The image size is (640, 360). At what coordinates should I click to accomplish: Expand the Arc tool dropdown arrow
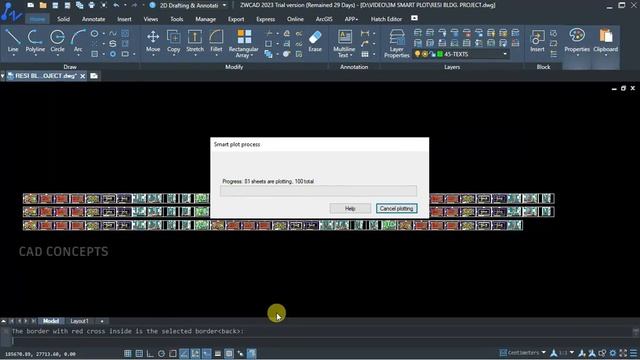pyautogui.click(x=78, y=55)
